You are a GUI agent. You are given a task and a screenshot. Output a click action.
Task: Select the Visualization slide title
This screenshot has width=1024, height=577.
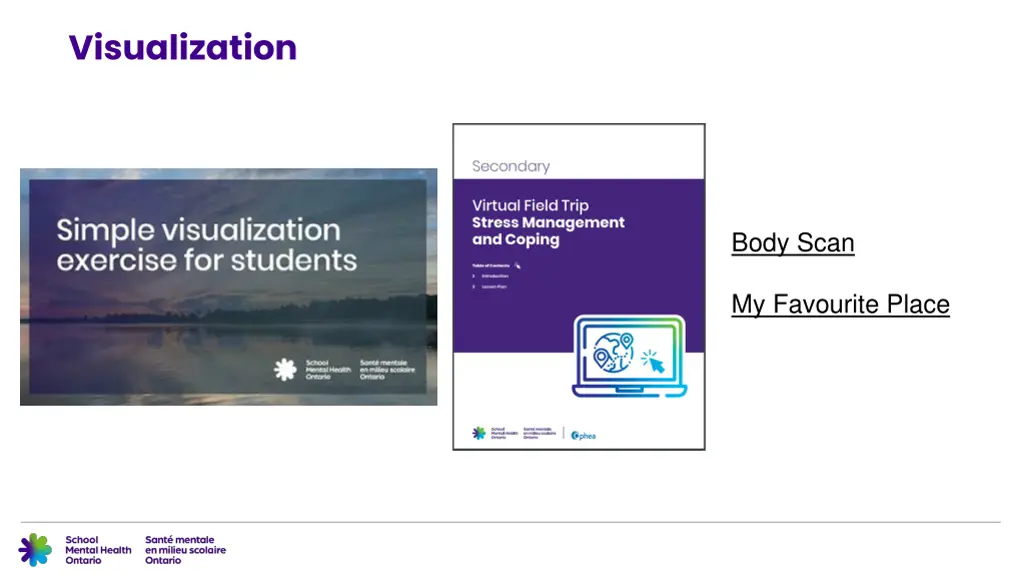click(183, 47)
